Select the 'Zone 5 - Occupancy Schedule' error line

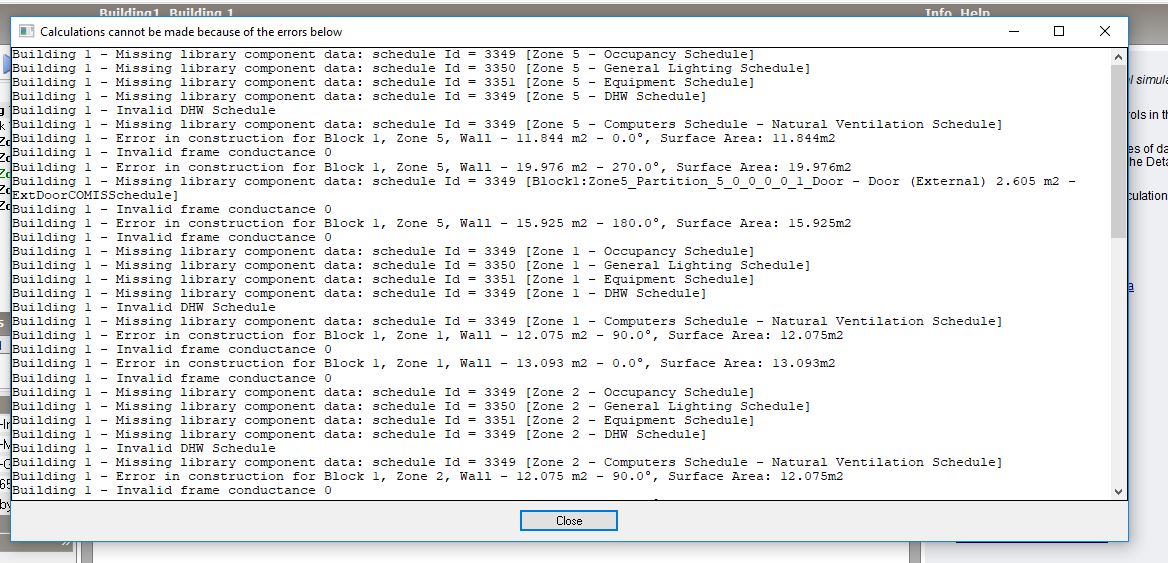point(384,54)
